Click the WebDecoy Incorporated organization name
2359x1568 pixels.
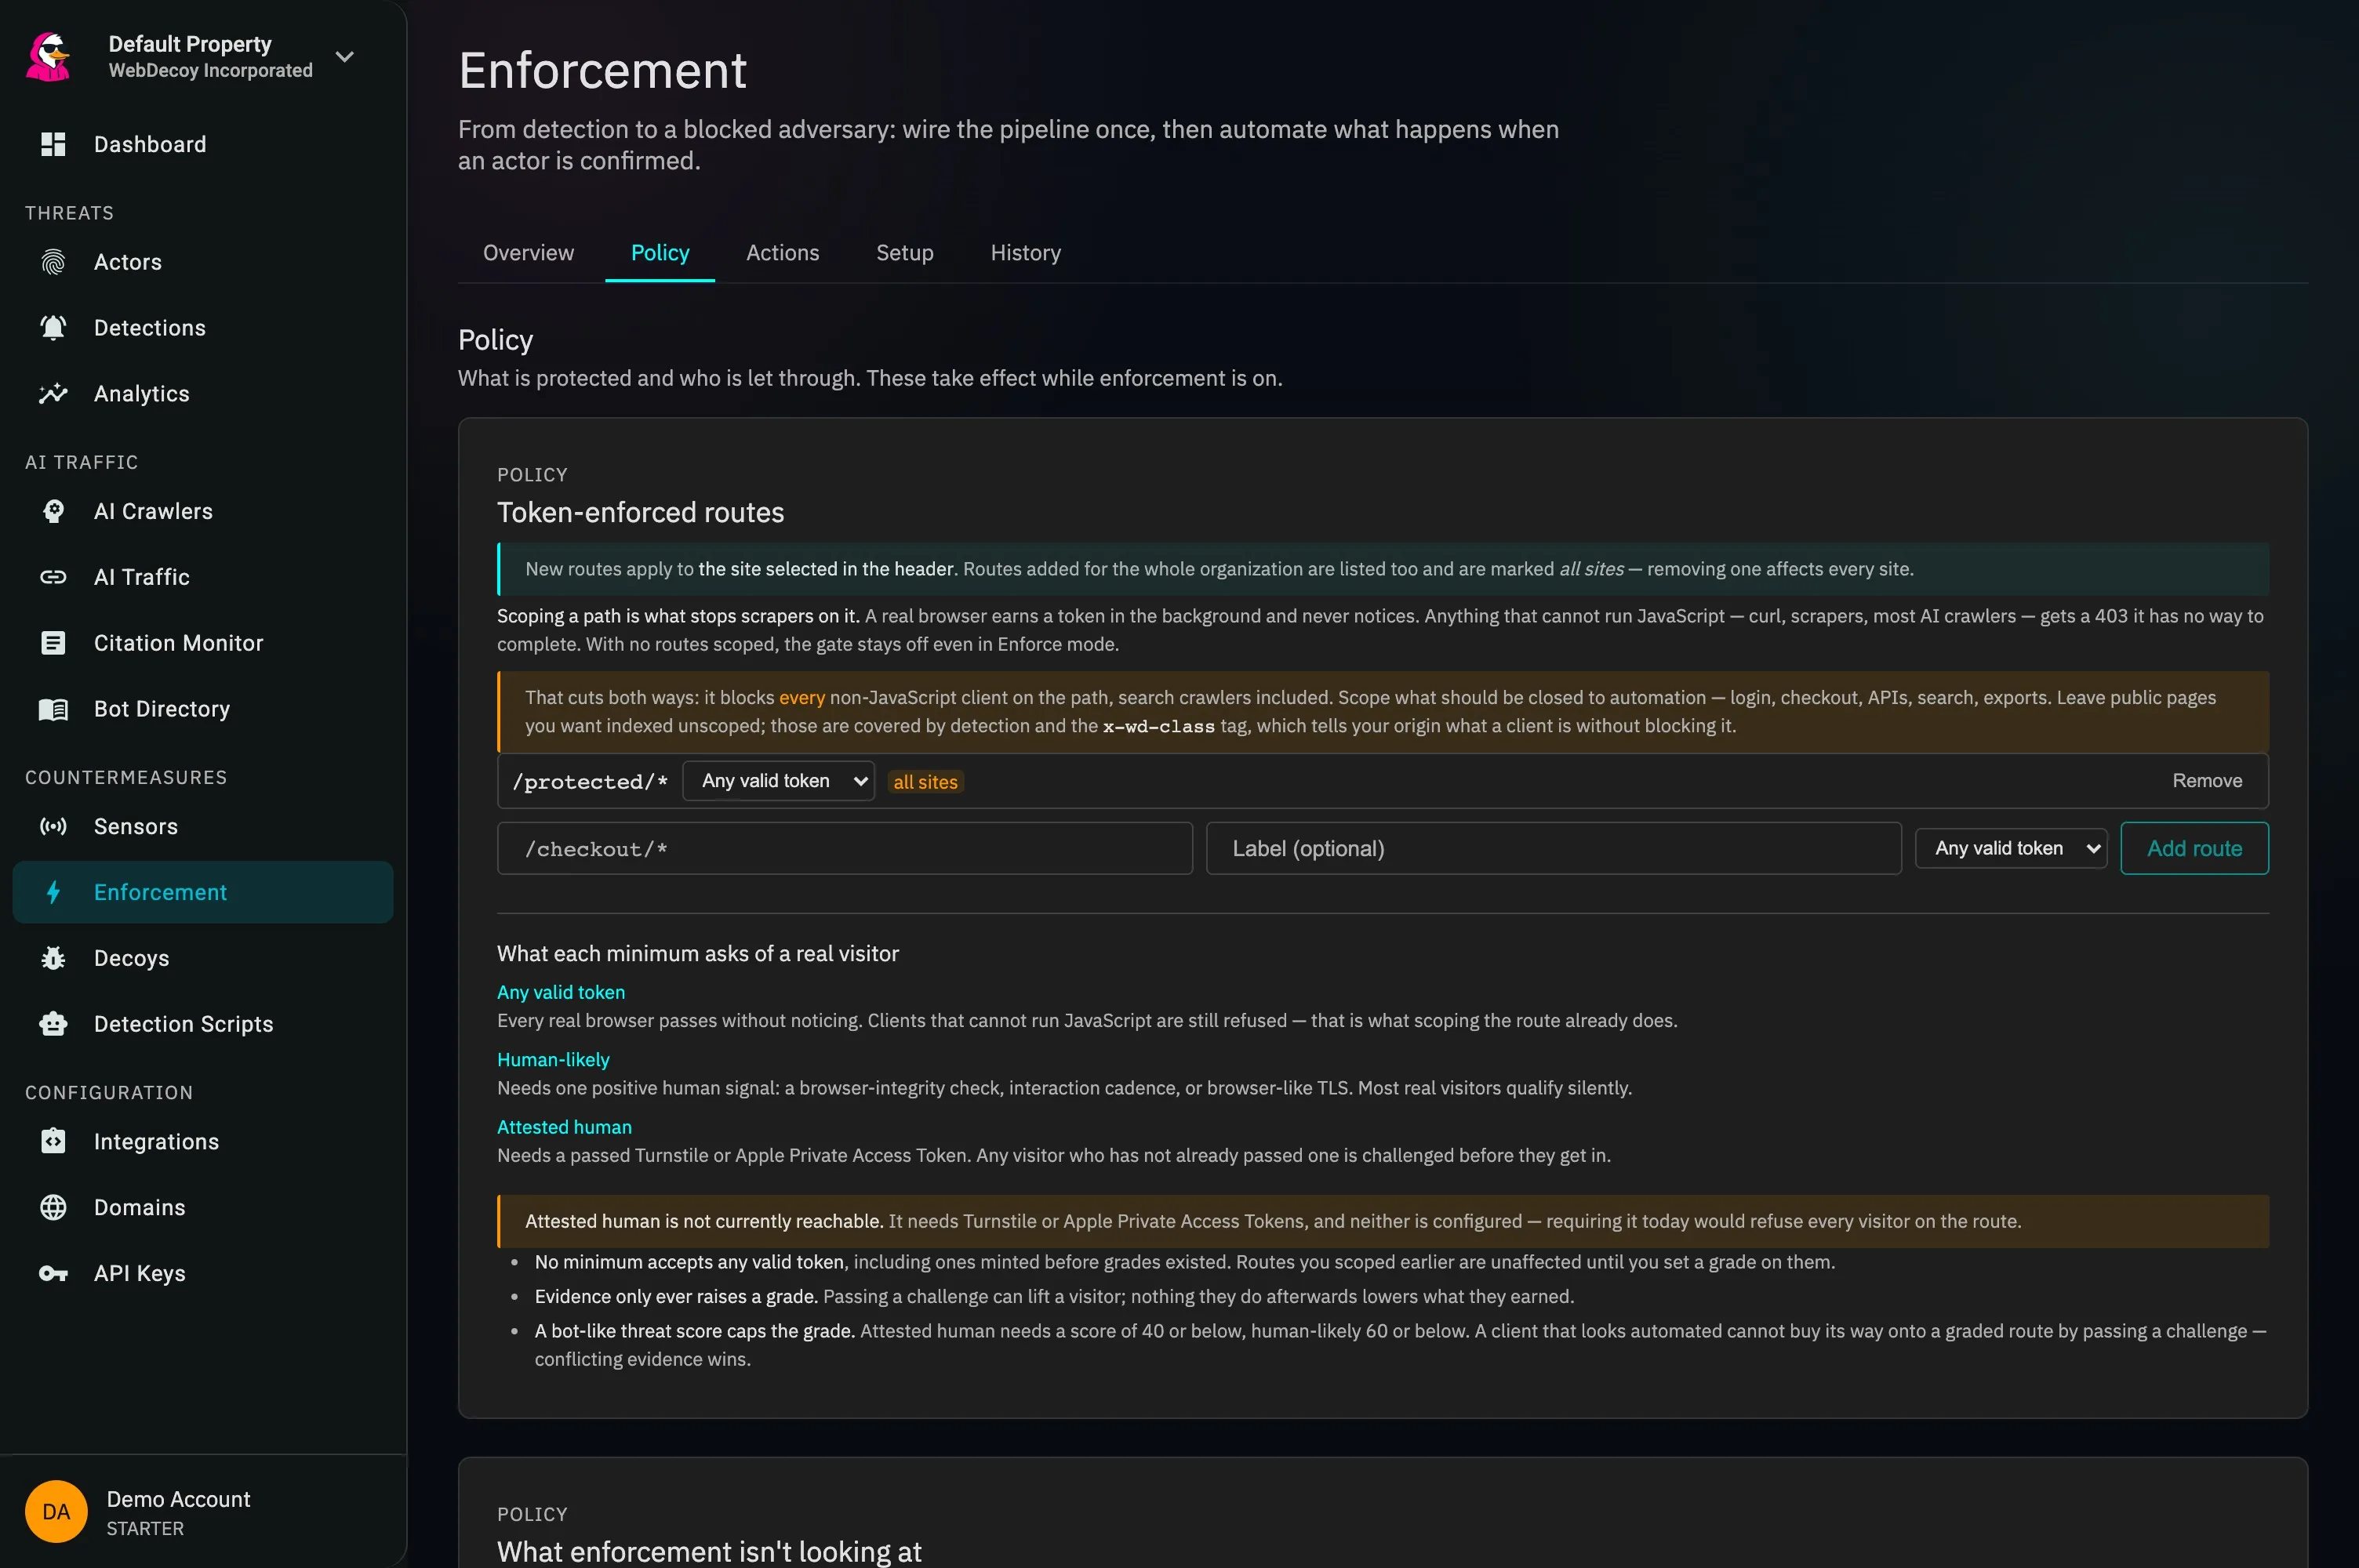[210, 70]
